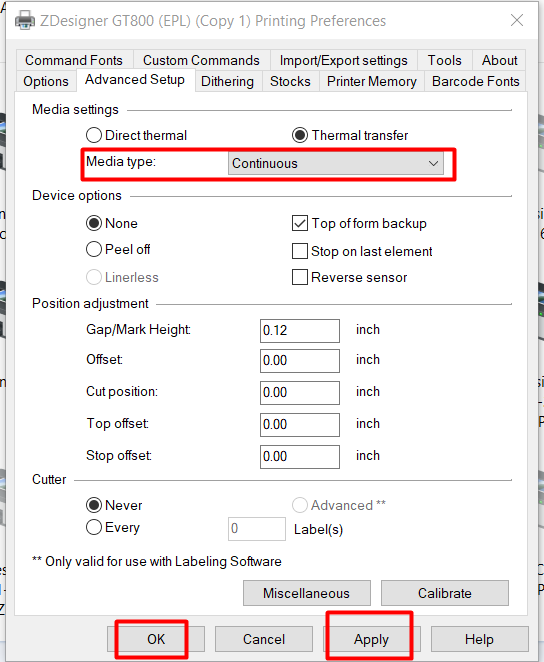This screenshot has width=544, height=662.
Task: Select the Direct thermal radio button
Action: 94,136
